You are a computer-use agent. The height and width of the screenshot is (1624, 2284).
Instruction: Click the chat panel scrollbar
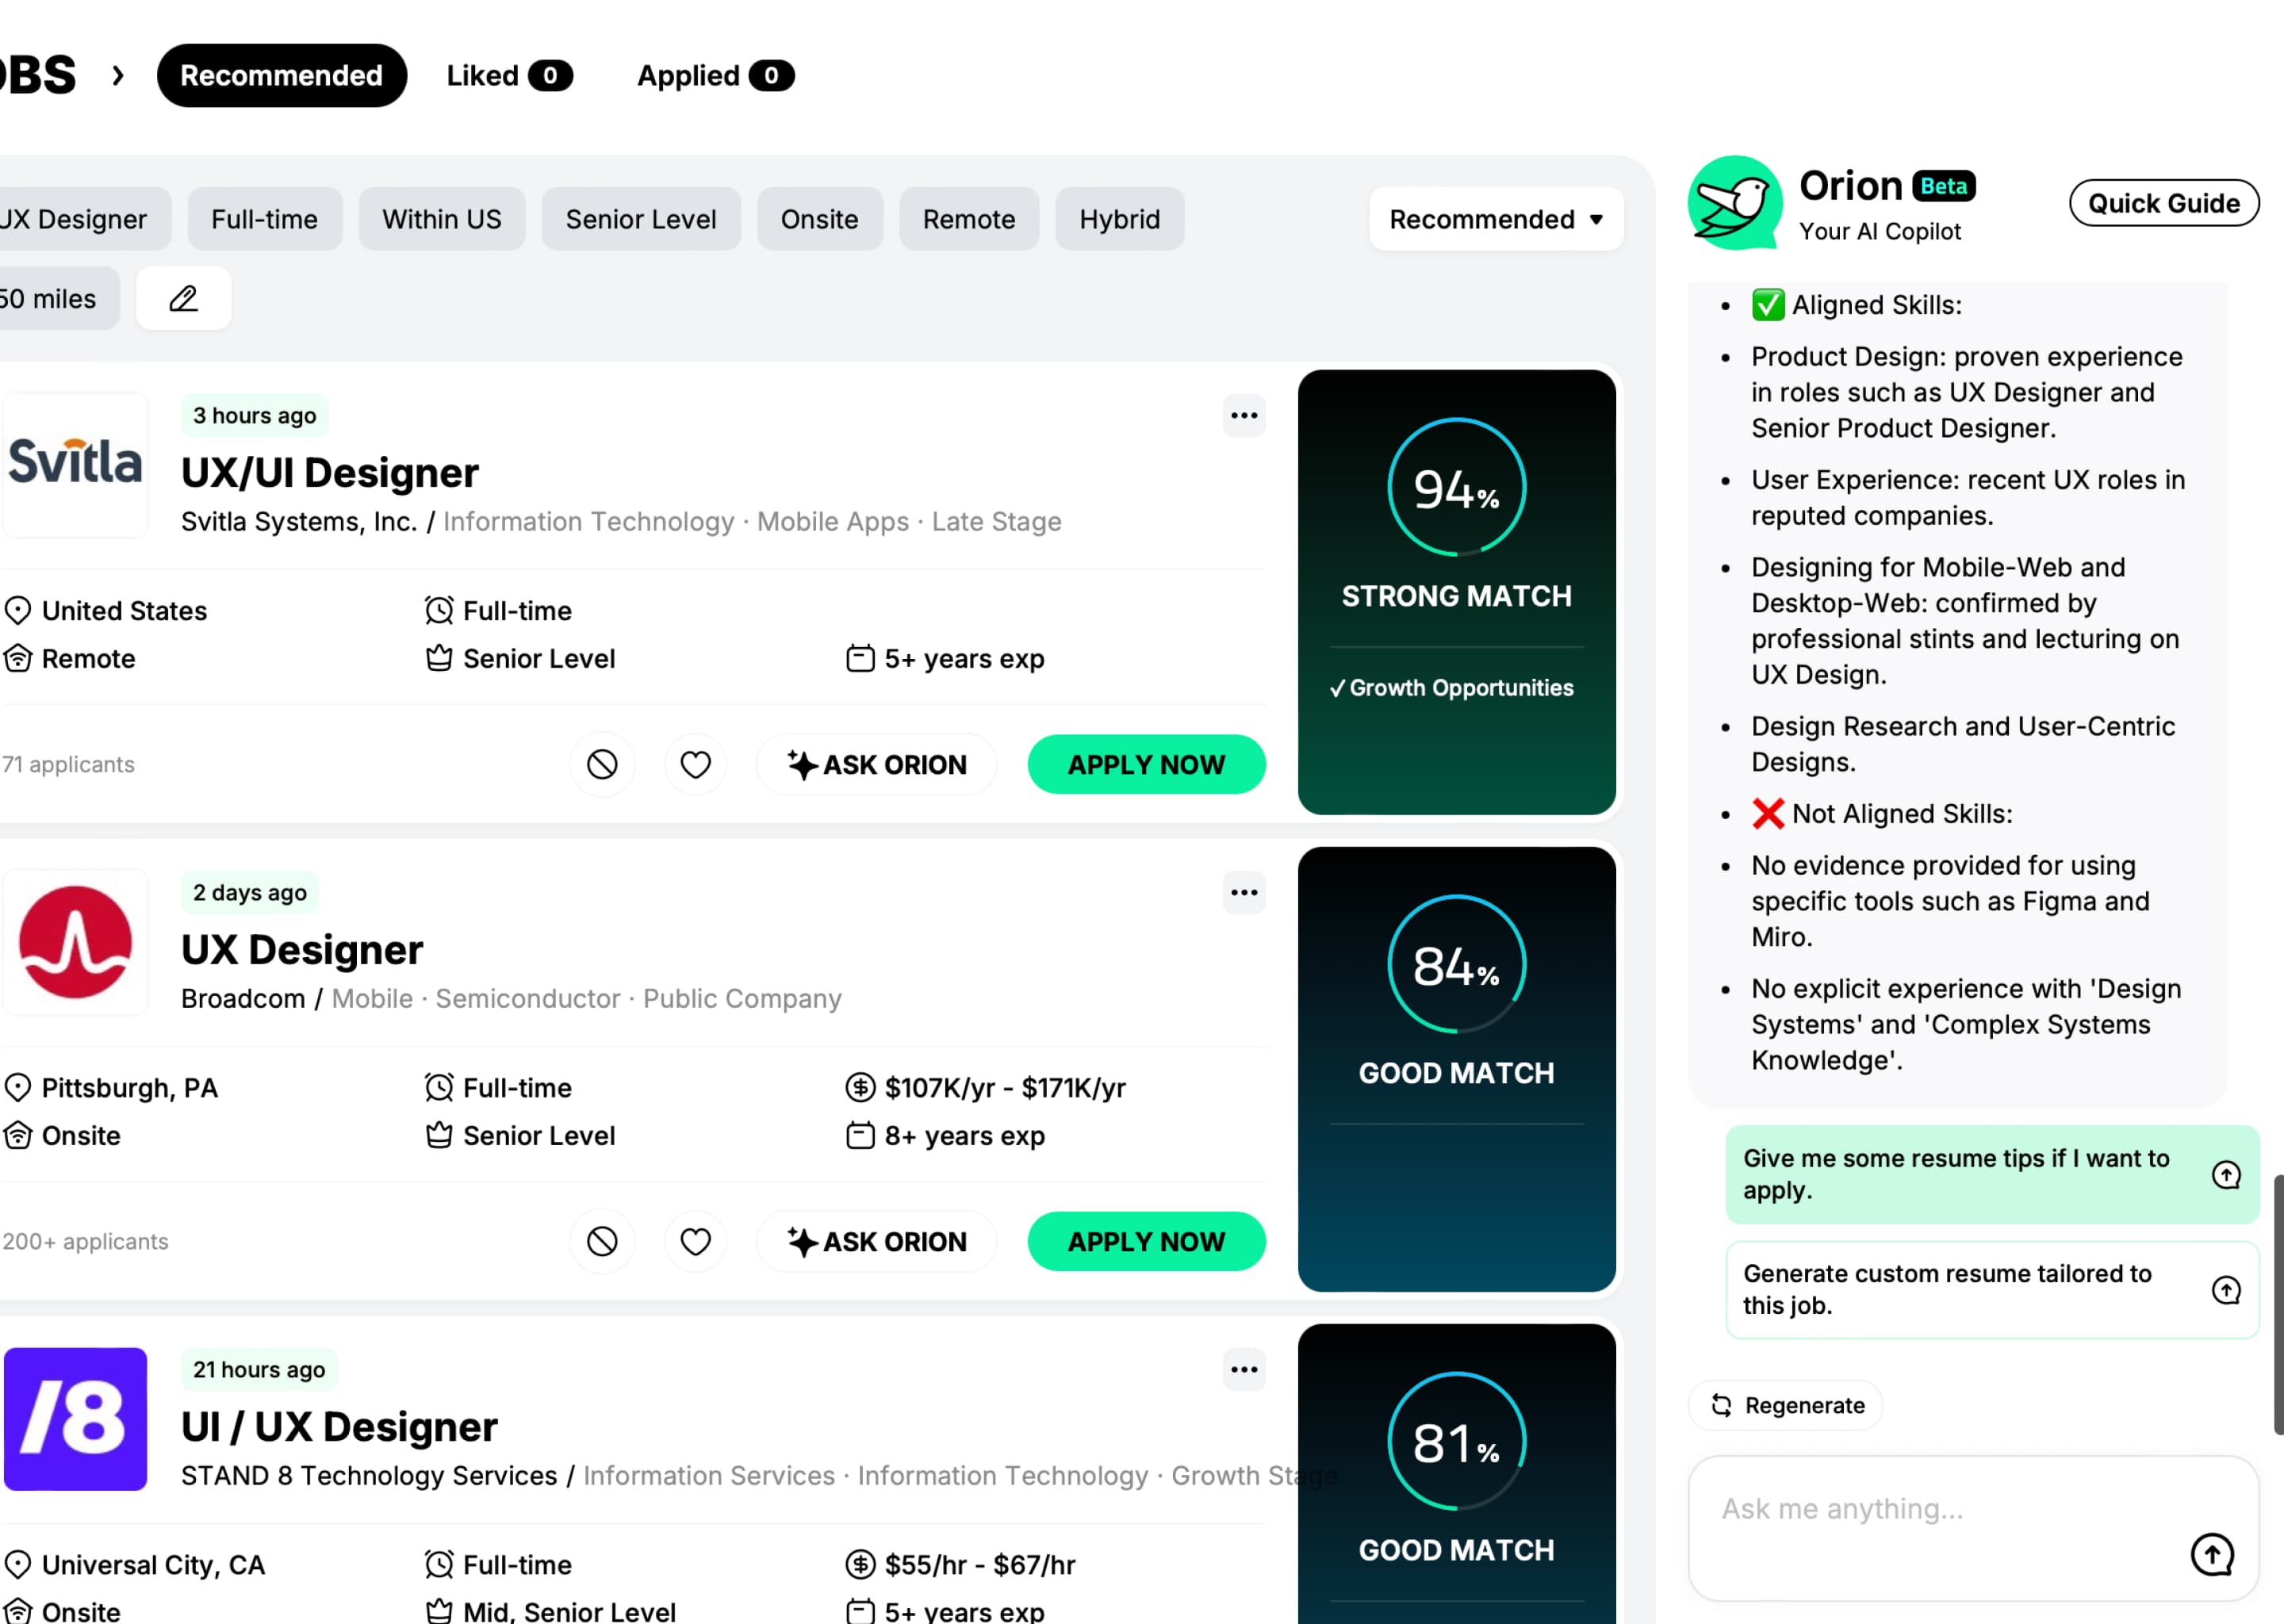pyautogui.click(x=2279, y=1305)
